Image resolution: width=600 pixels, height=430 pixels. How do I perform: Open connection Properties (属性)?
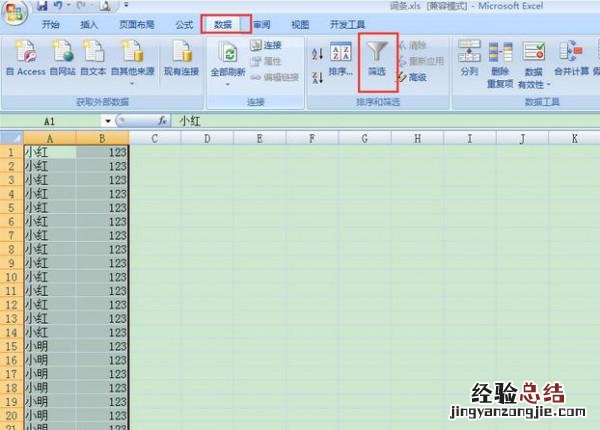tap(266, 61)
